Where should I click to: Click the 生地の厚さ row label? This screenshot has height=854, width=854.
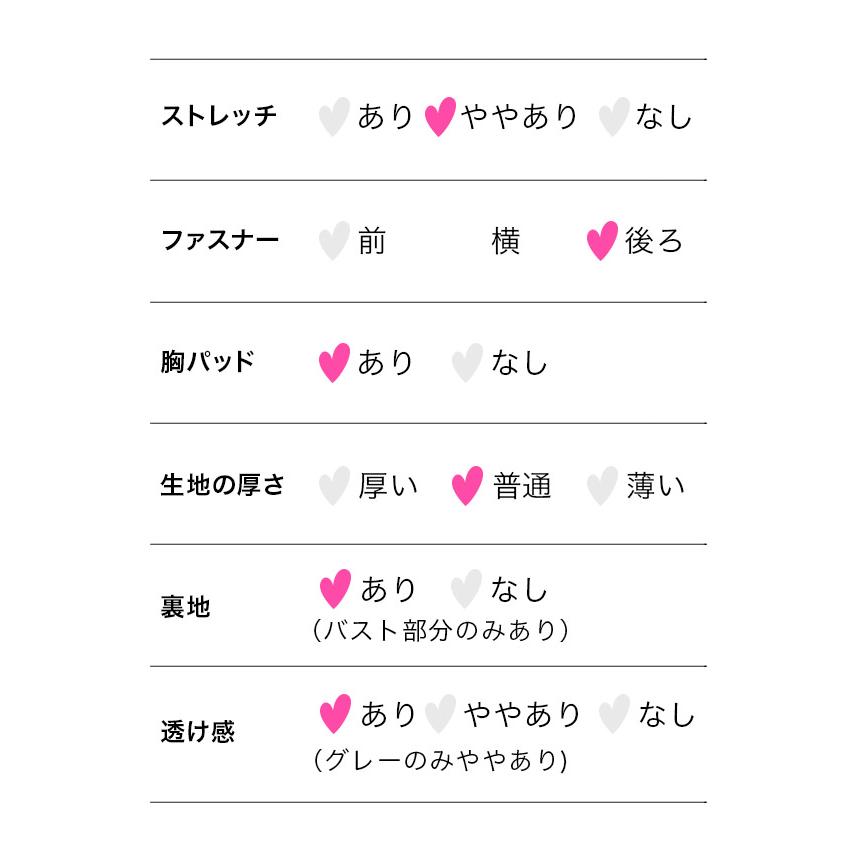(223, 486)
